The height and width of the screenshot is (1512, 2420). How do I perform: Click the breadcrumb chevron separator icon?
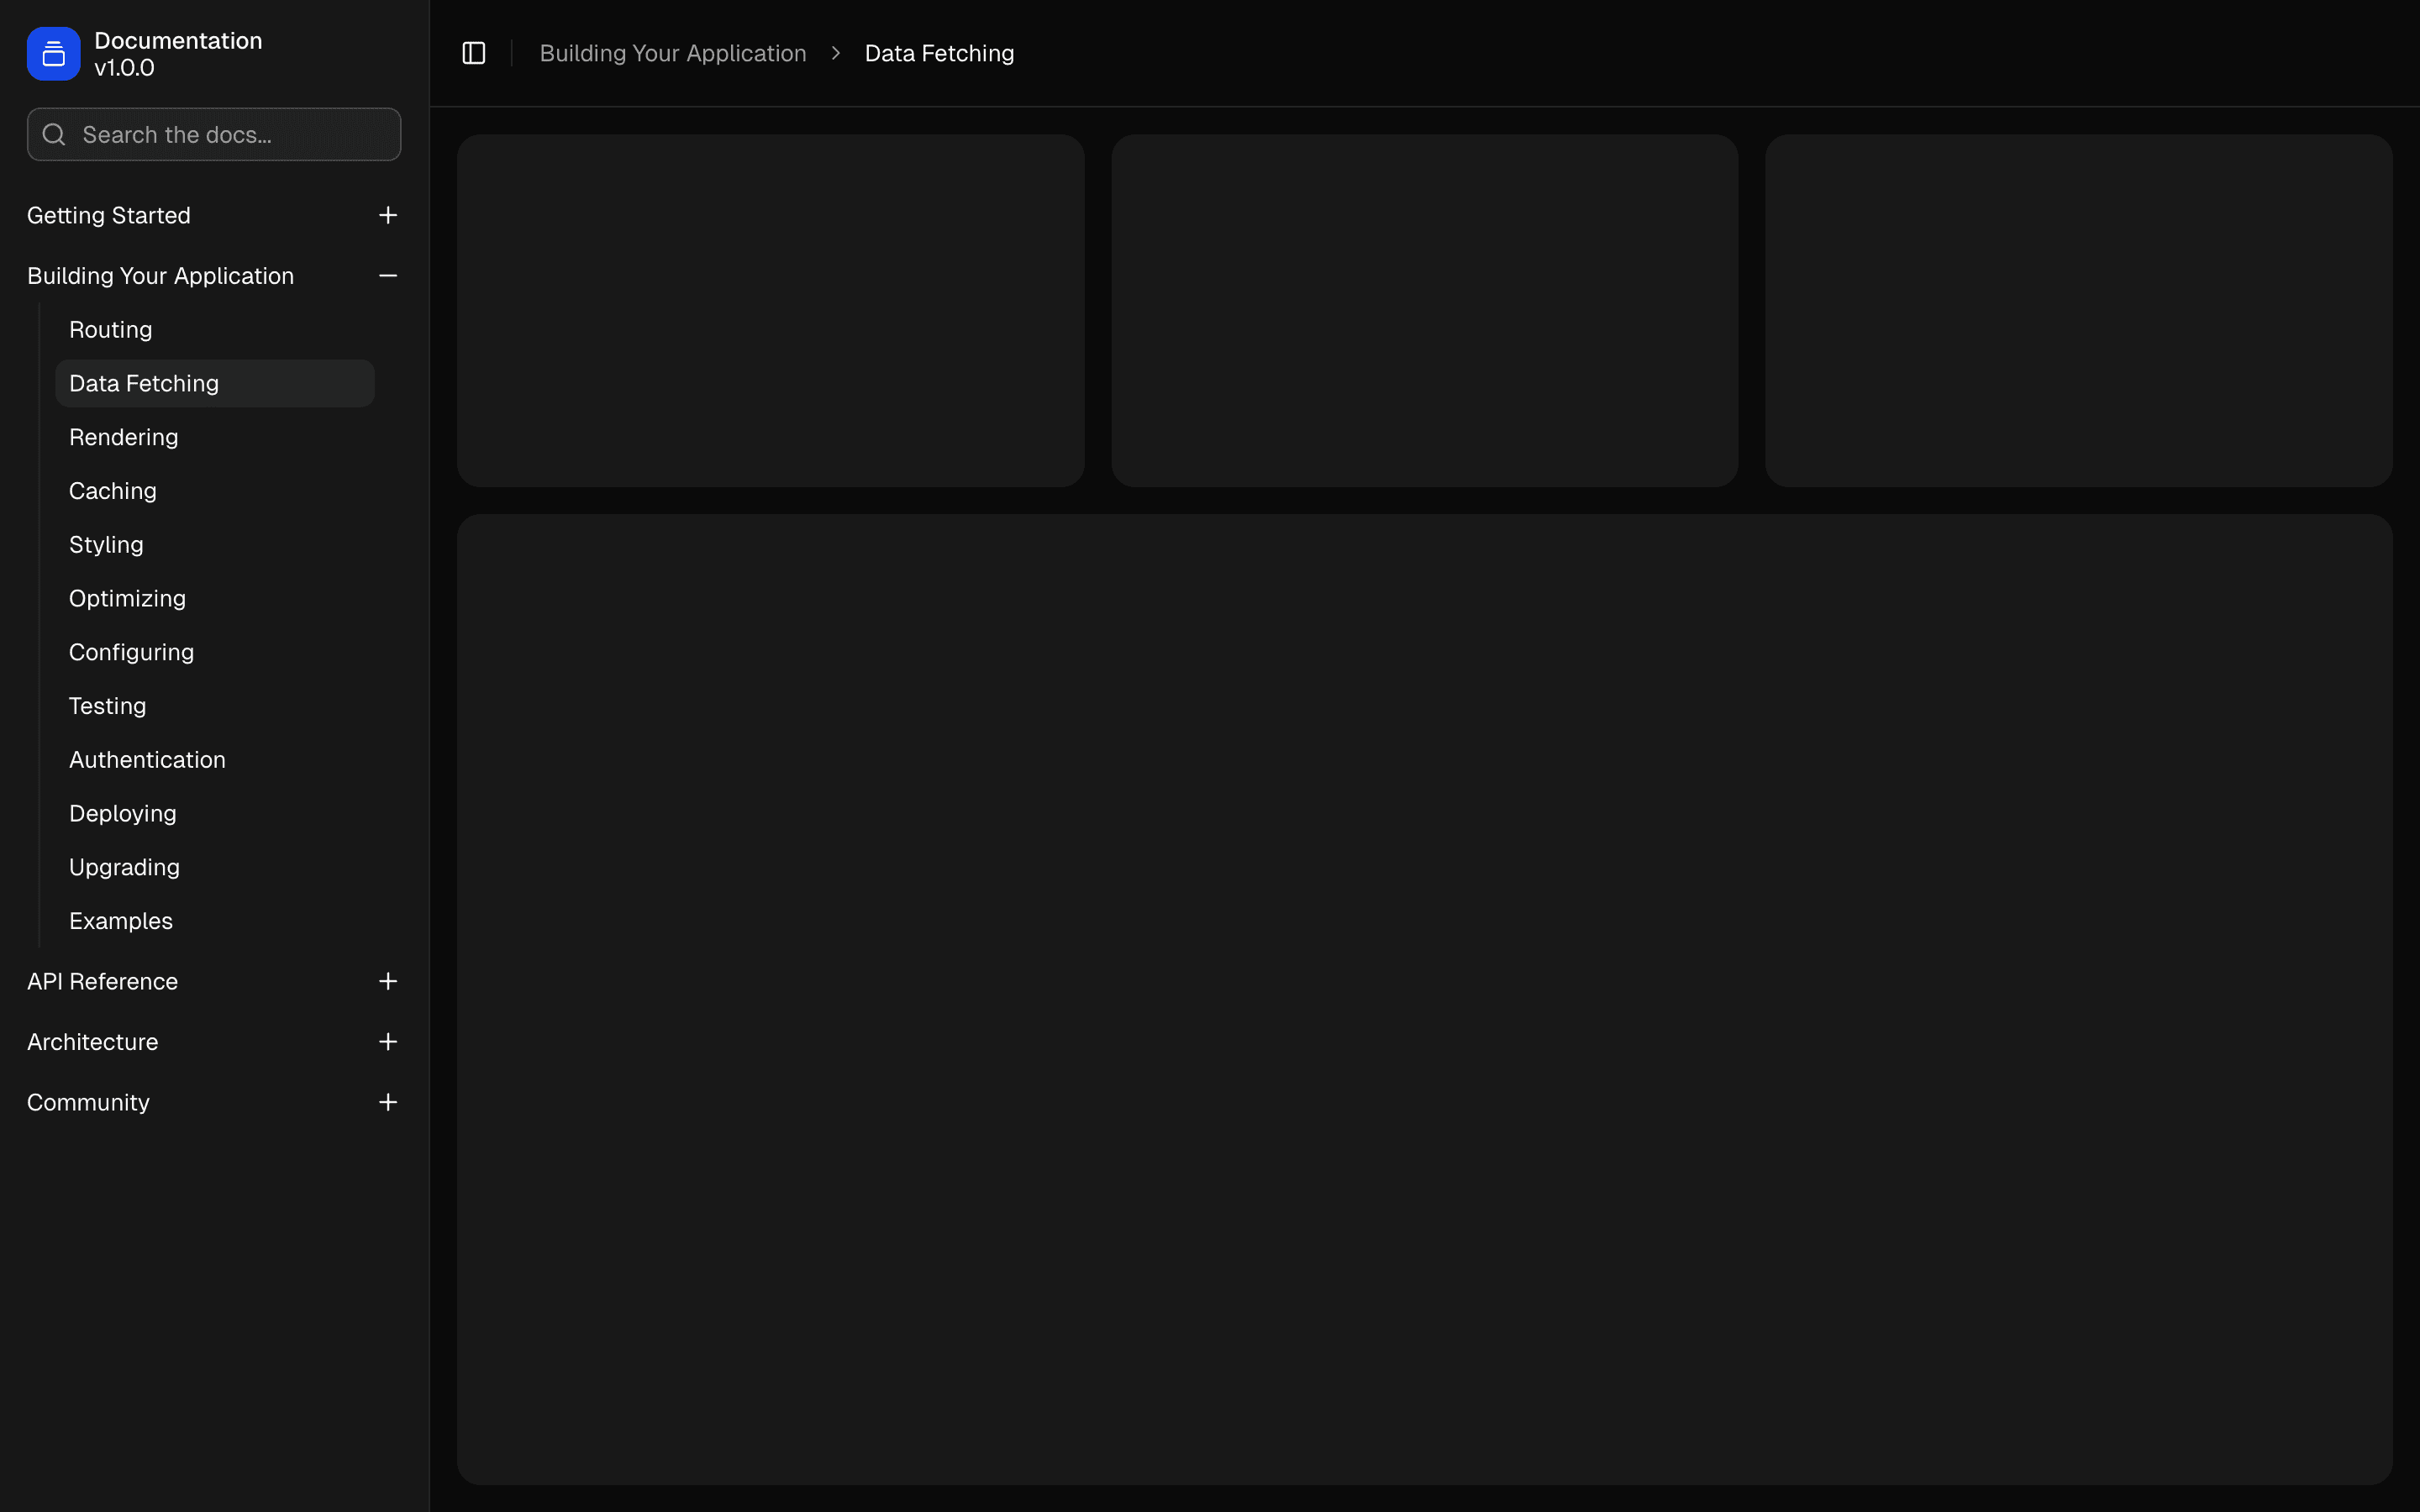[836, 53]
